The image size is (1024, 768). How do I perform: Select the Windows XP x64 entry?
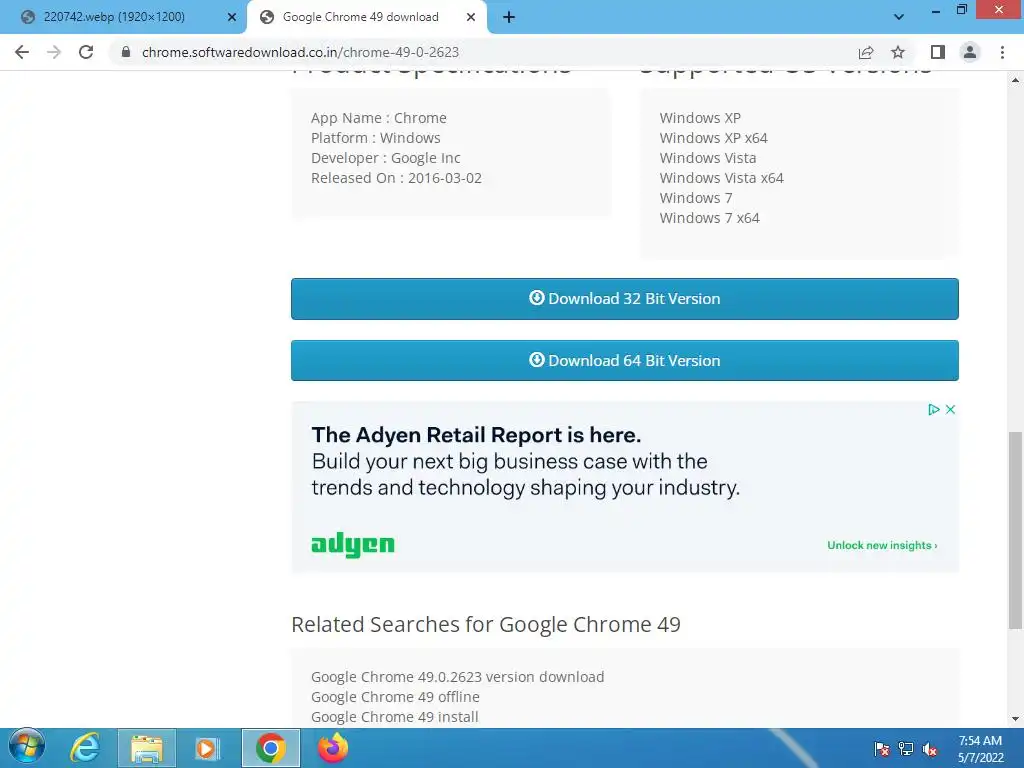click(x=713, y=138)
